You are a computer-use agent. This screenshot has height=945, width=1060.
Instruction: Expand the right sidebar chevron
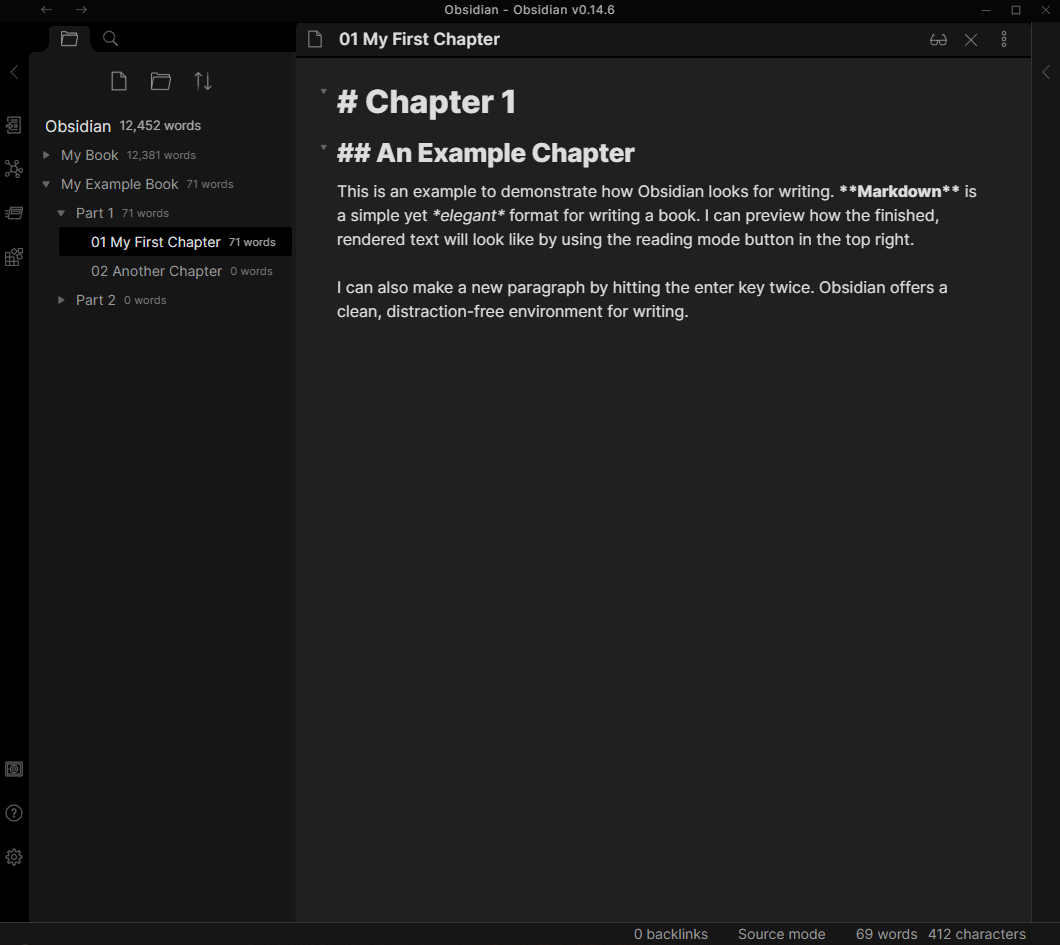click(1046, 72)
